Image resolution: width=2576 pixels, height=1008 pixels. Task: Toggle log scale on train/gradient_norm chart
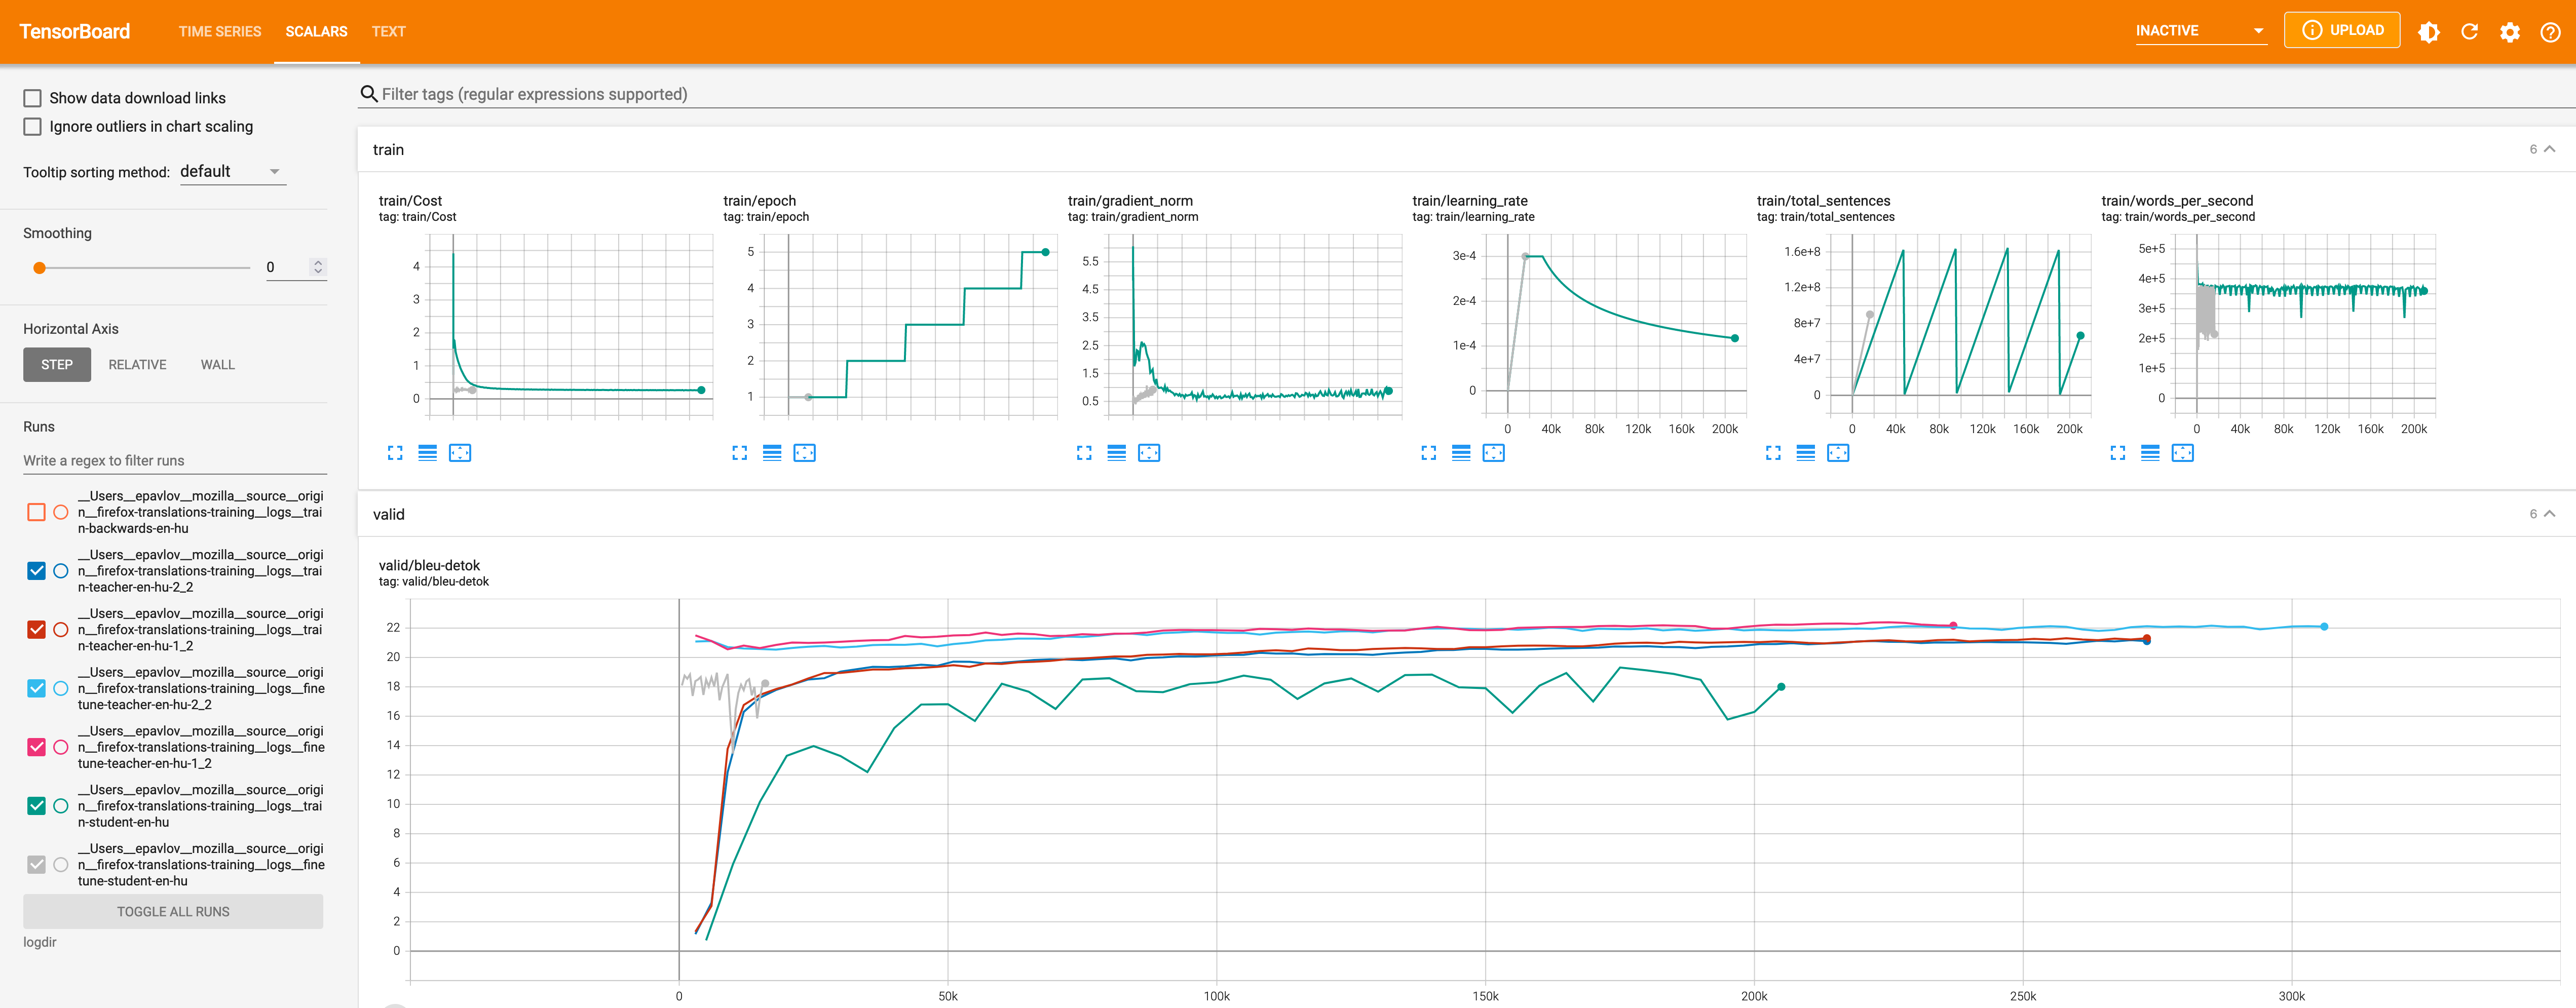pyautogui.click(x=1117, y=453)
